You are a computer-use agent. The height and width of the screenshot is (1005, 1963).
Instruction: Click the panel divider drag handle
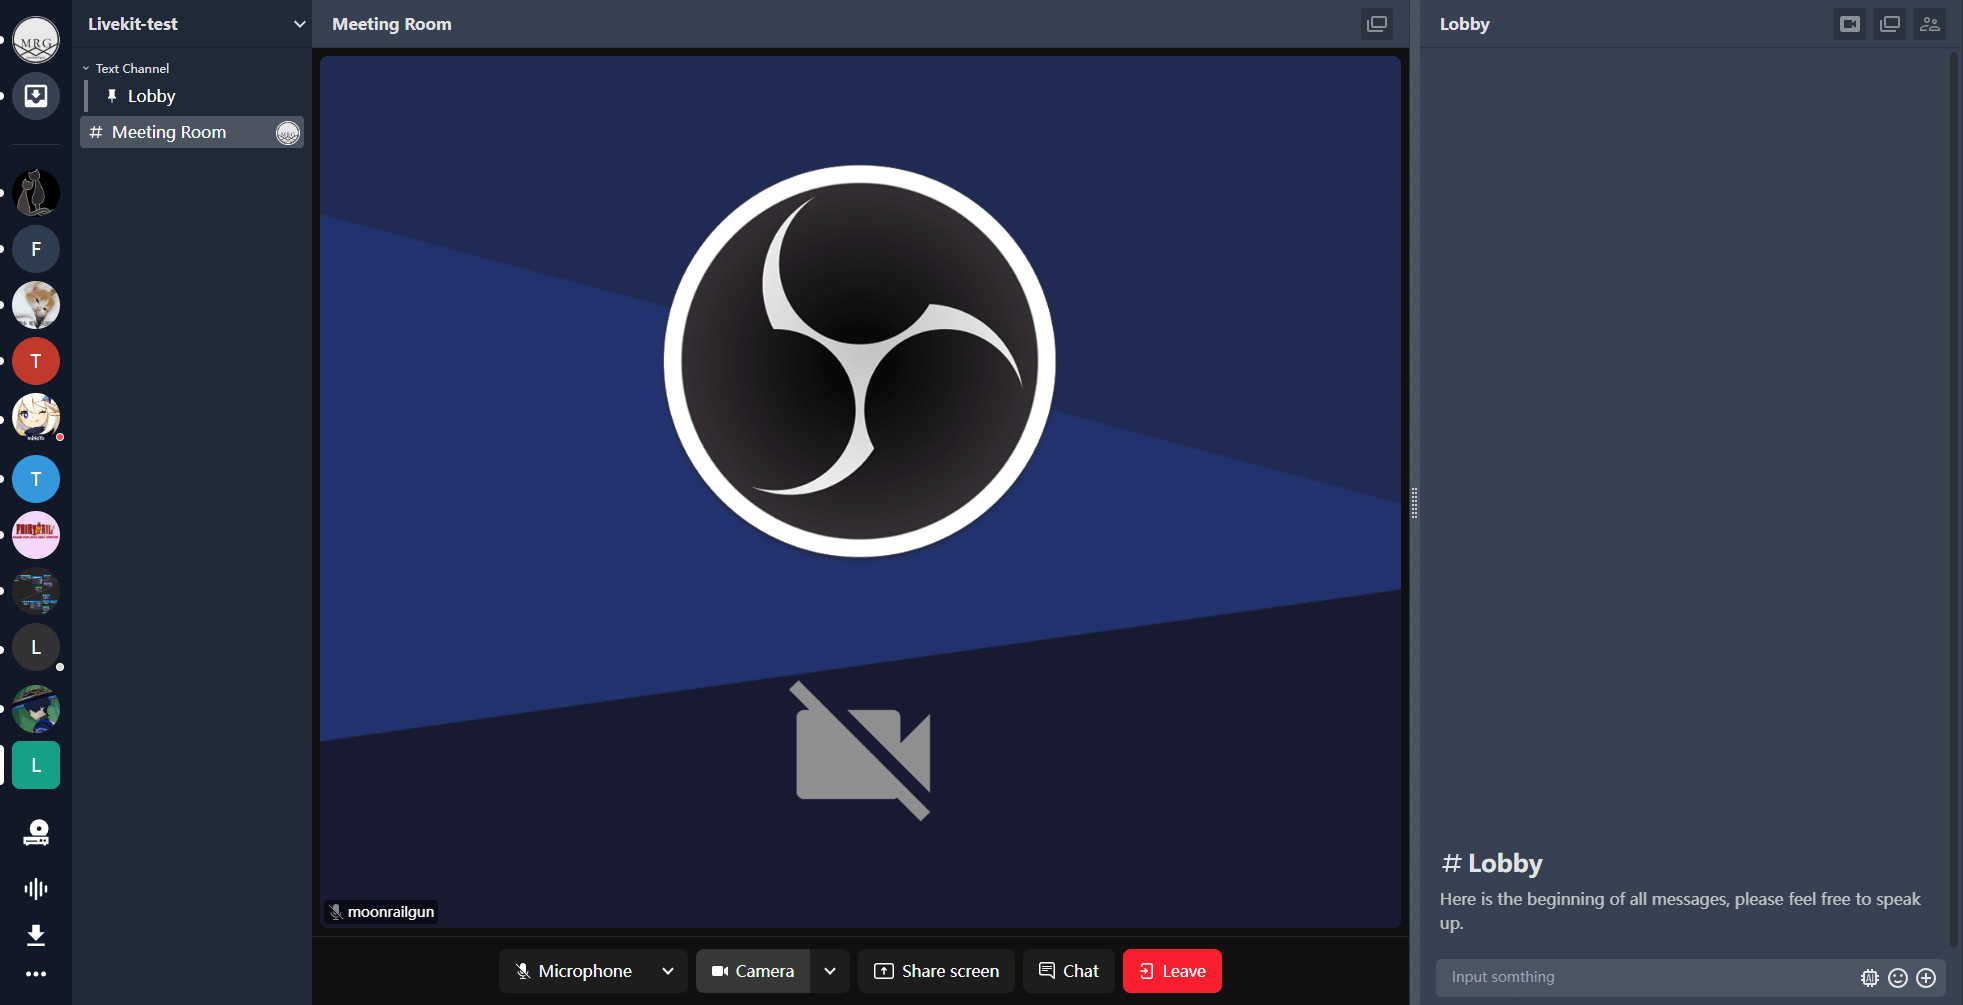[1414, 502]
